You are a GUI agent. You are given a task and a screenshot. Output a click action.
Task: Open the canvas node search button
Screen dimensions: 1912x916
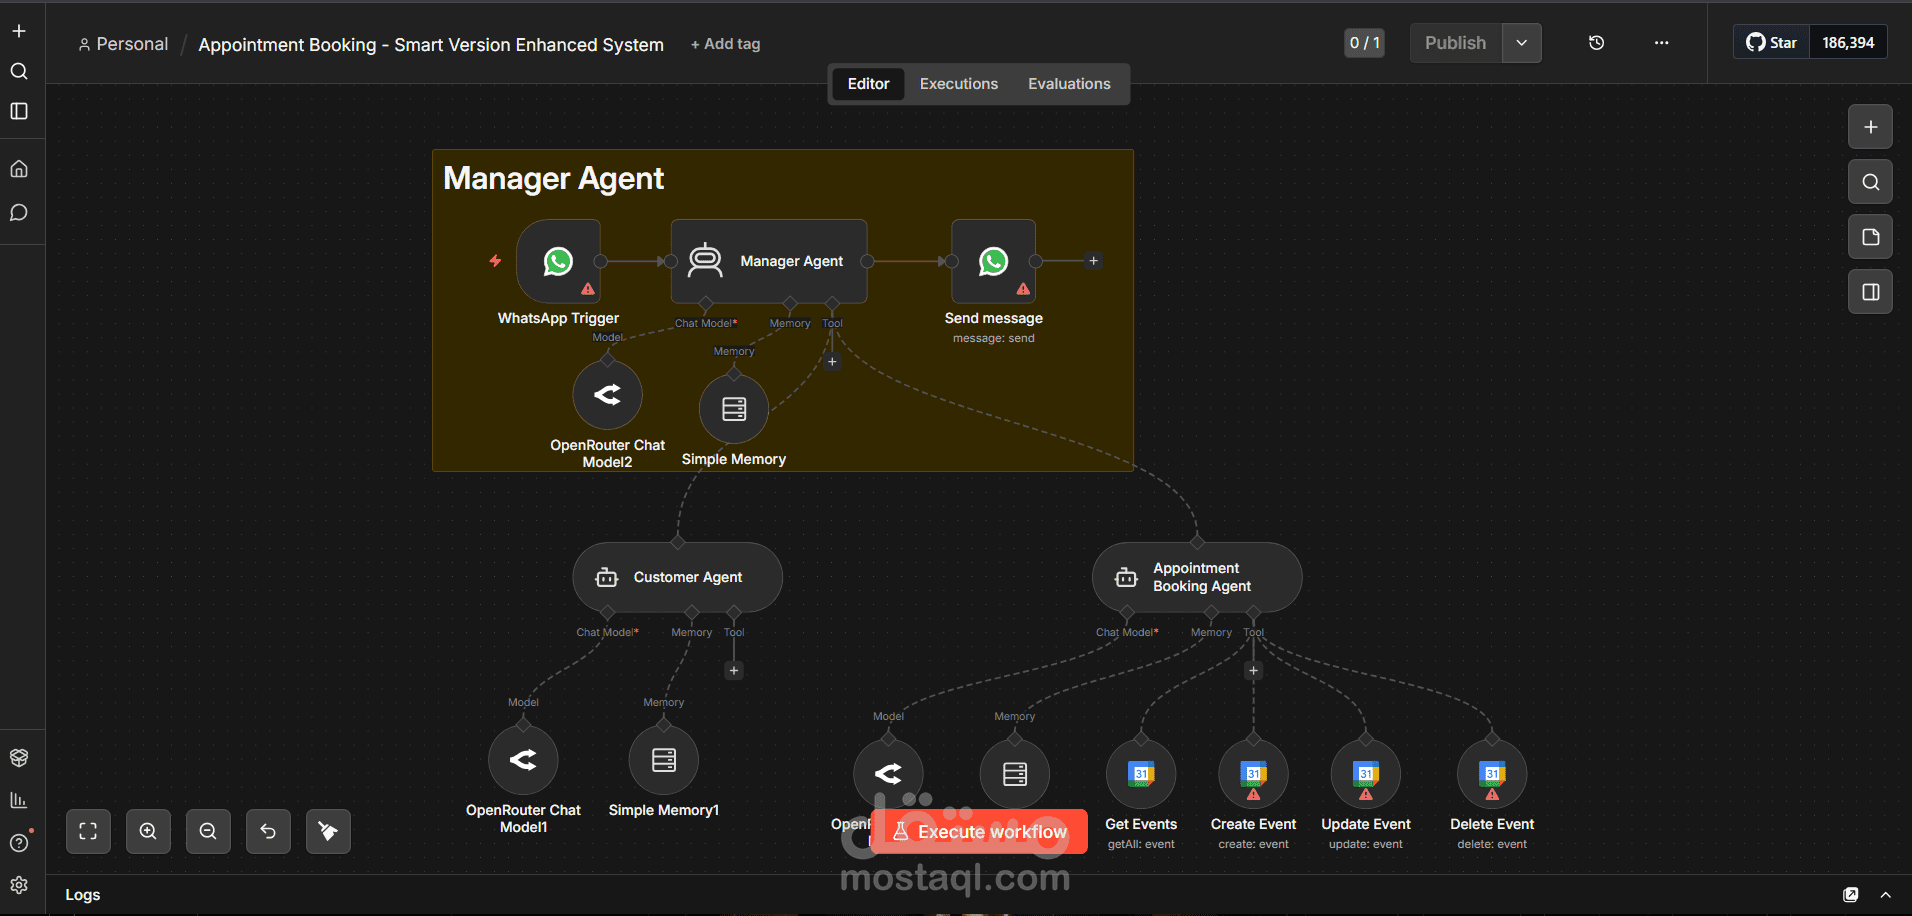tap(1870, 182)
